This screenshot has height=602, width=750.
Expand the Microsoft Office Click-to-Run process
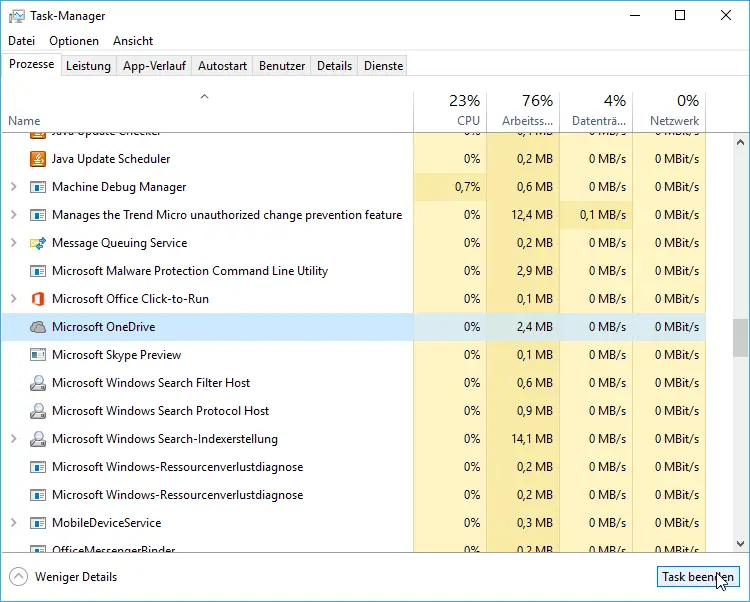tap(14, 299)
